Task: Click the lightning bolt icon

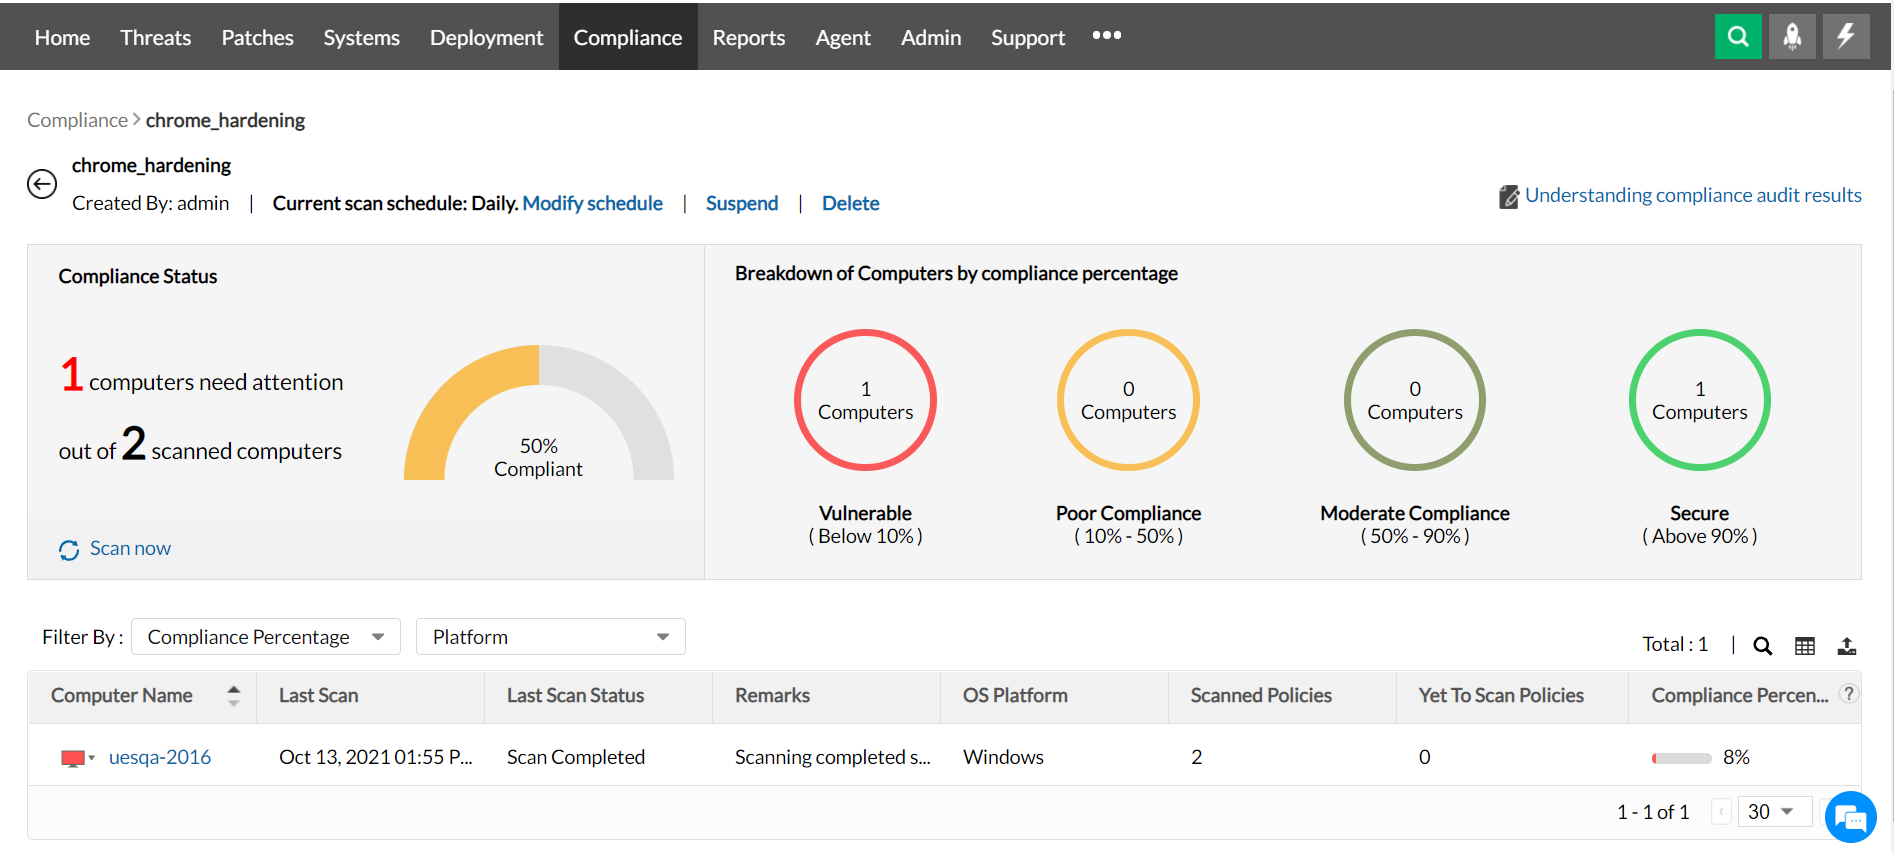Action: [1846, 37]
